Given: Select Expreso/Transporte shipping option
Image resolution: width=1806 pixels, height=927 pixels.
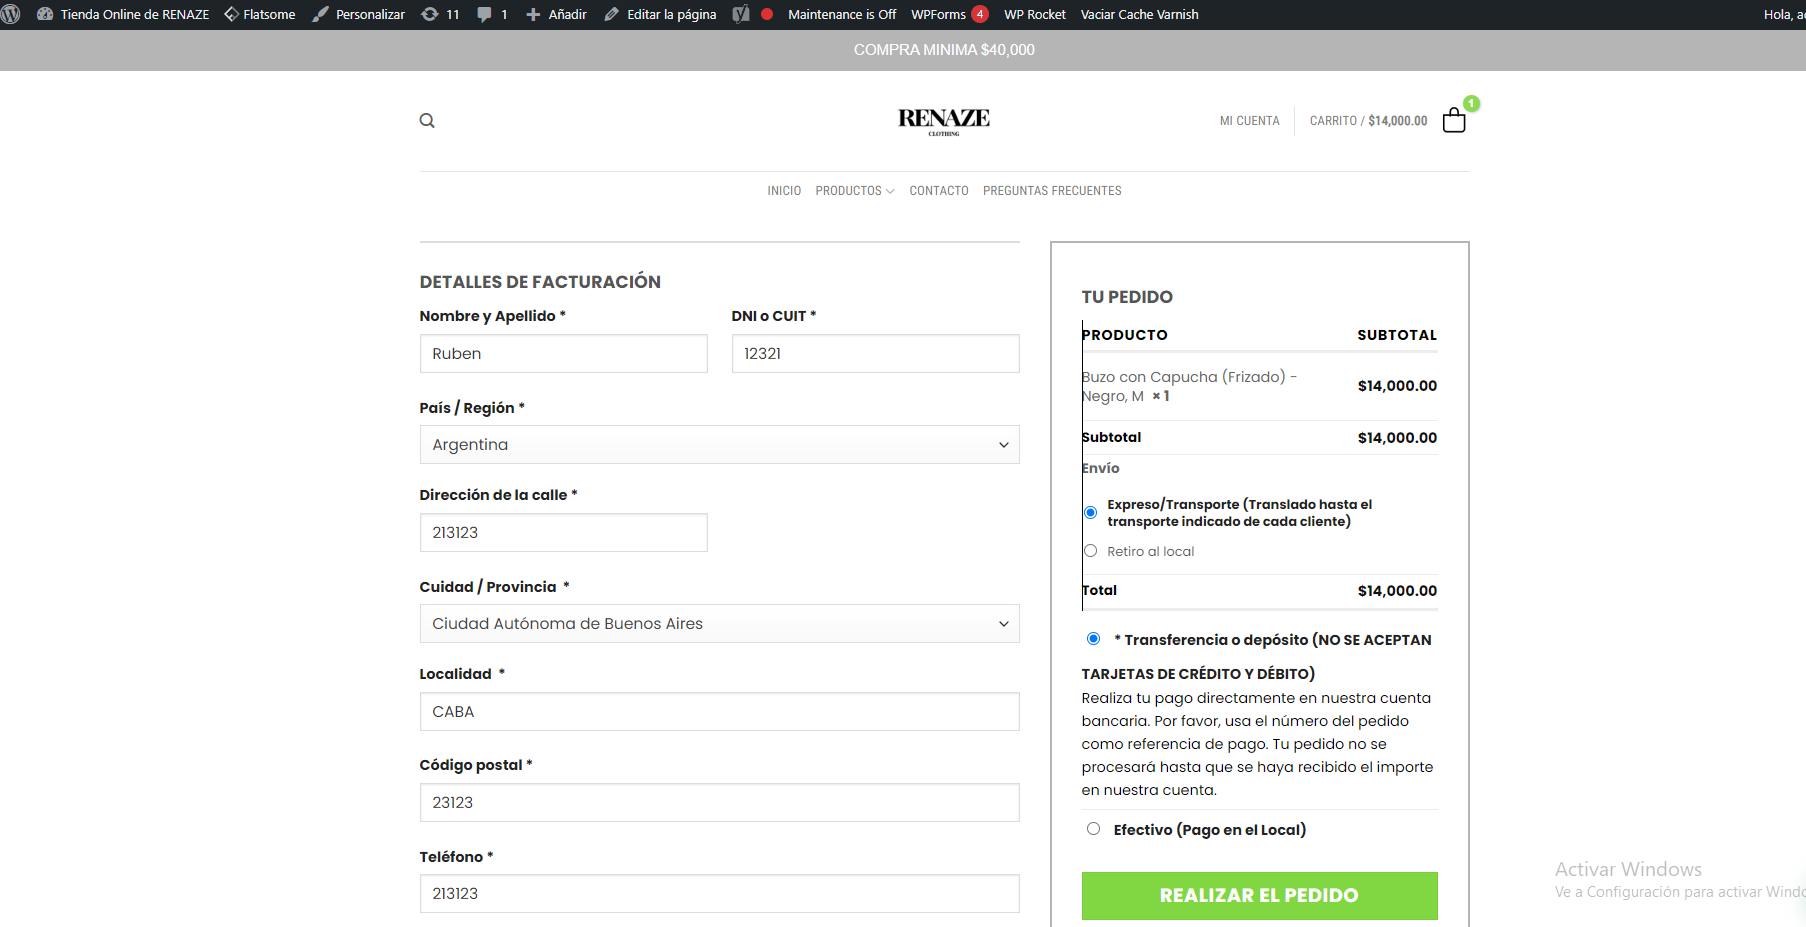Looking at the screenshot, I should (1090, 512).
